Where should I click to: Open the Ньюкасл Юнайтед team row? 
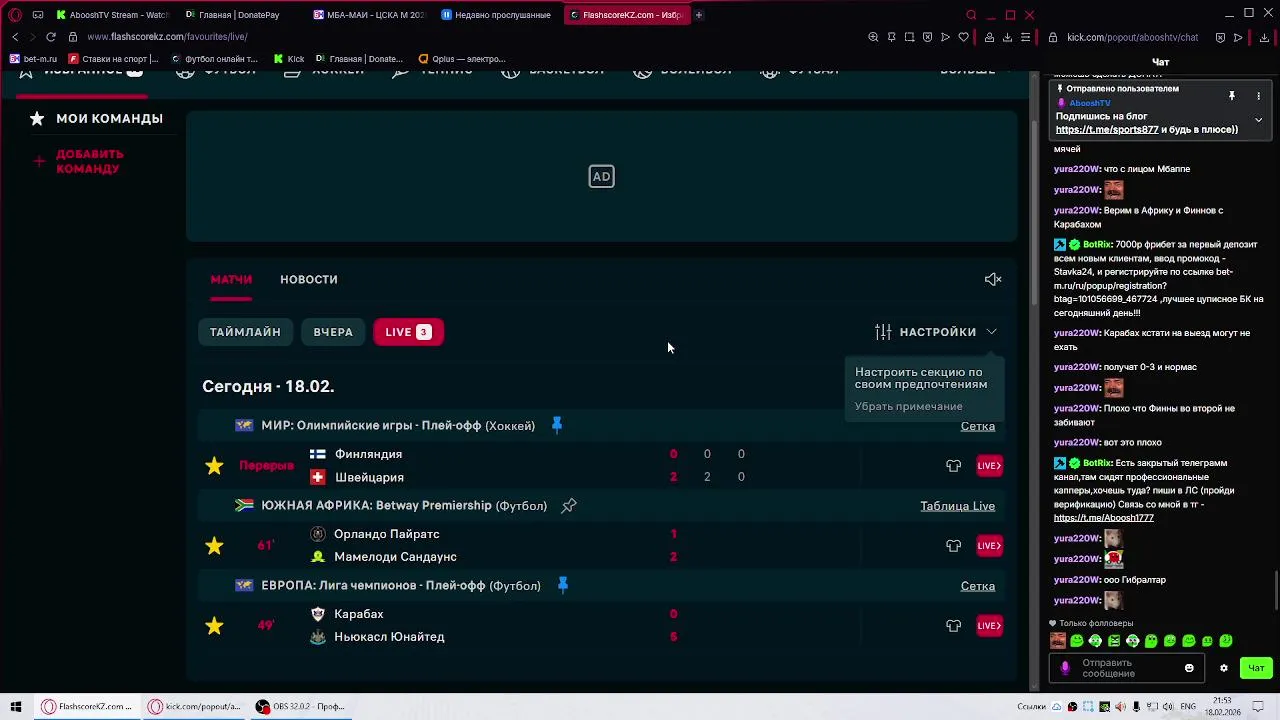pos(389,637)
